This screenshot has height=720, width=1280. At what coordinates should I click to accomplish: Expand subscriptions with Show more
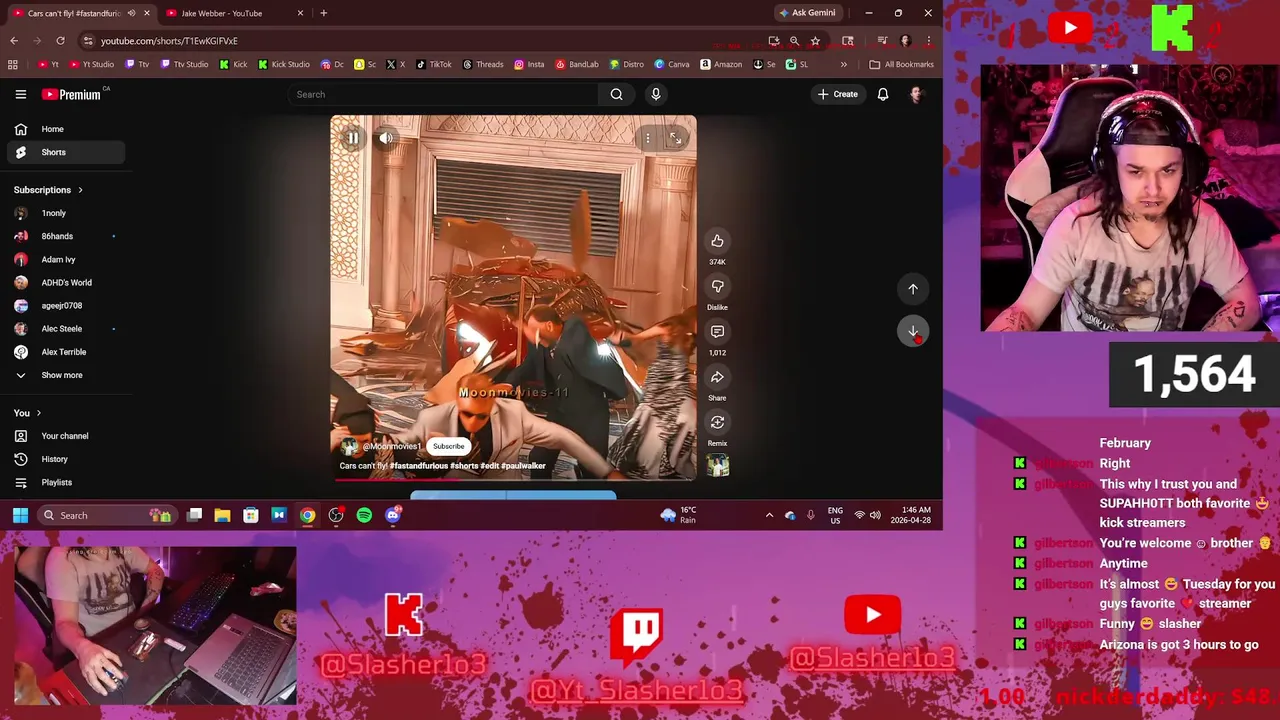coord(66,375)
